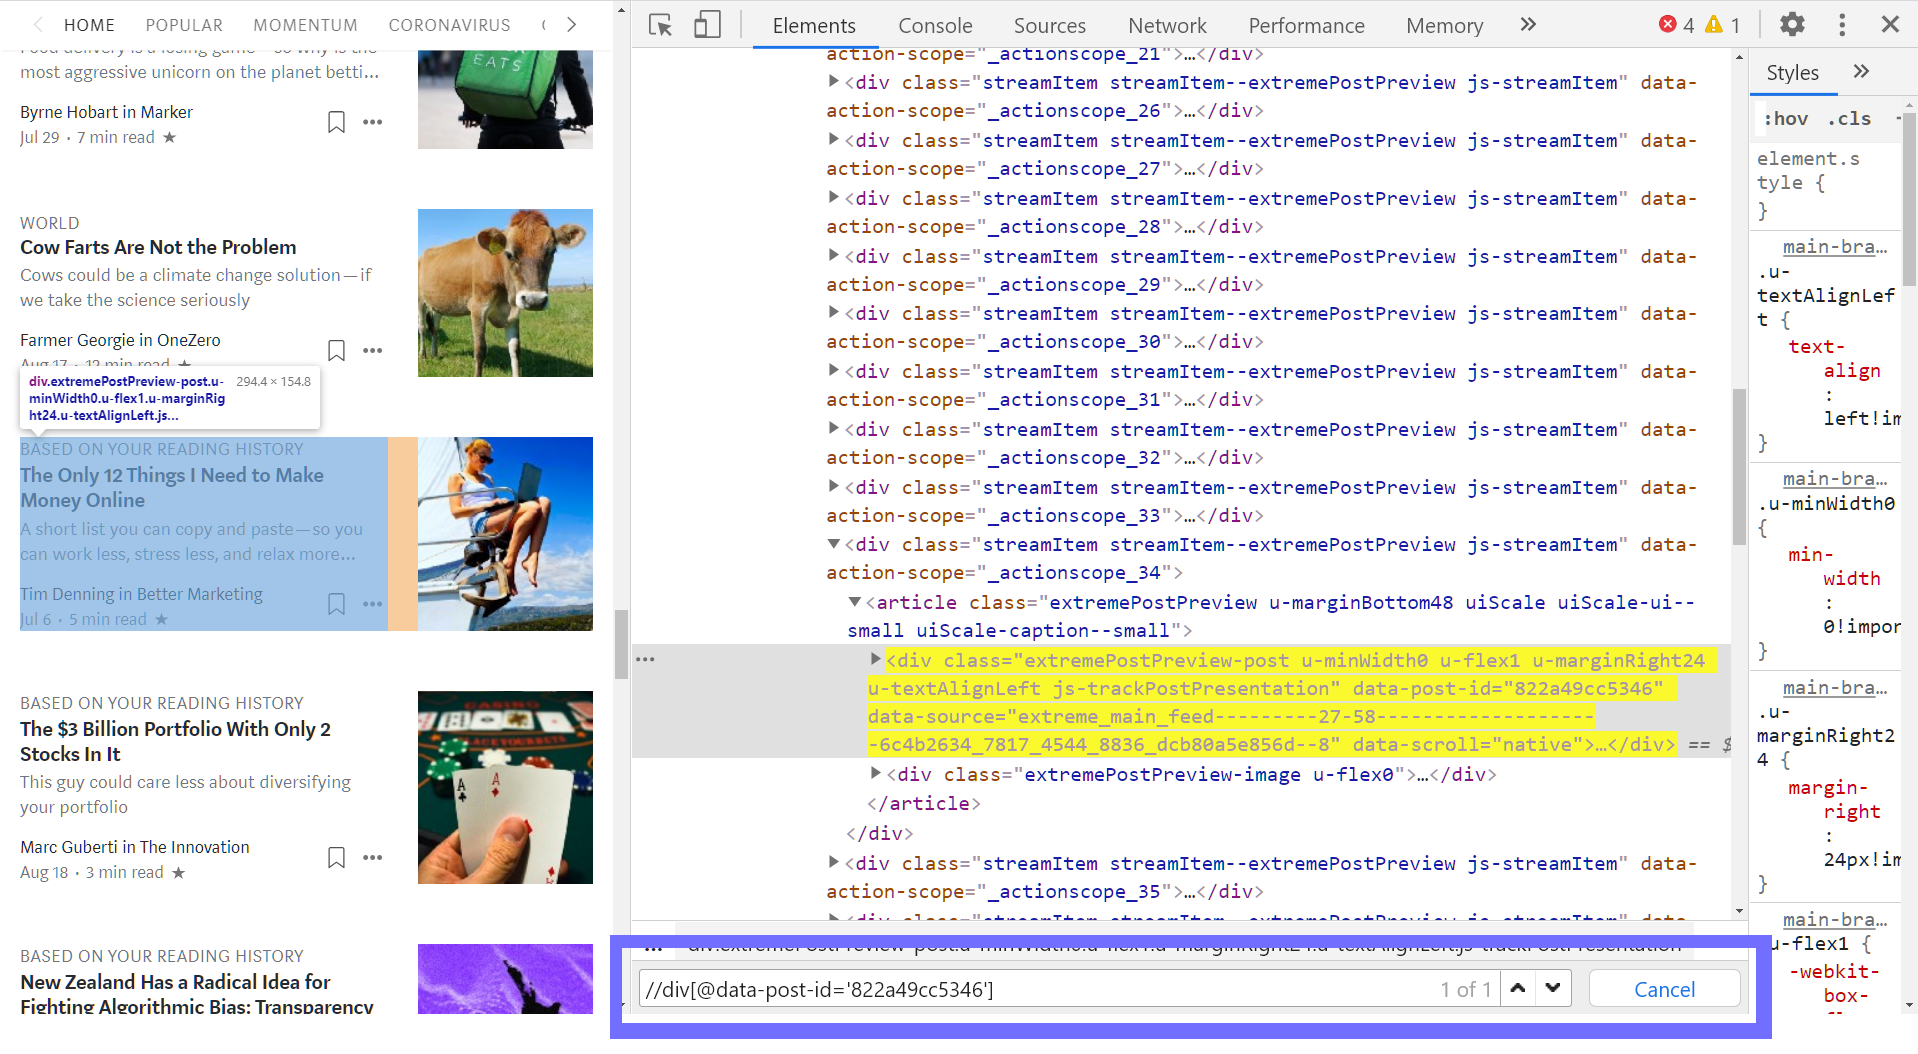1918x1054 pixels.
Task: Expand streamItem div _actionscope_28
Action: click(833, 198)
